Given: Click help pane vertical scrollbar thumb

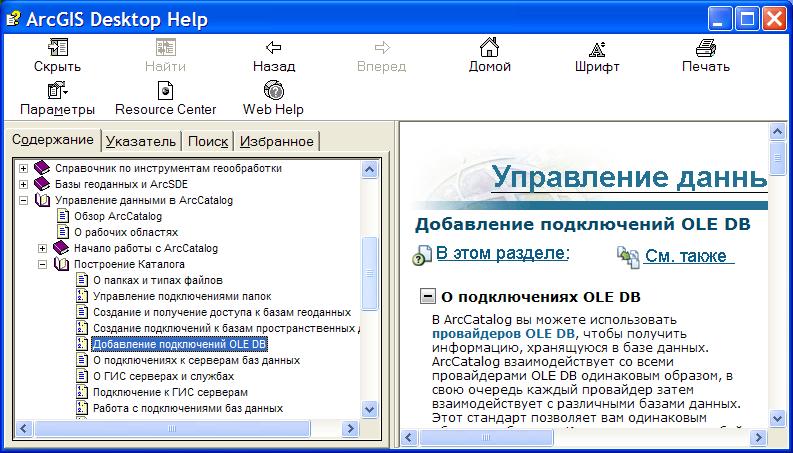Looking at the screenshot, I should (x=777, y=158).
